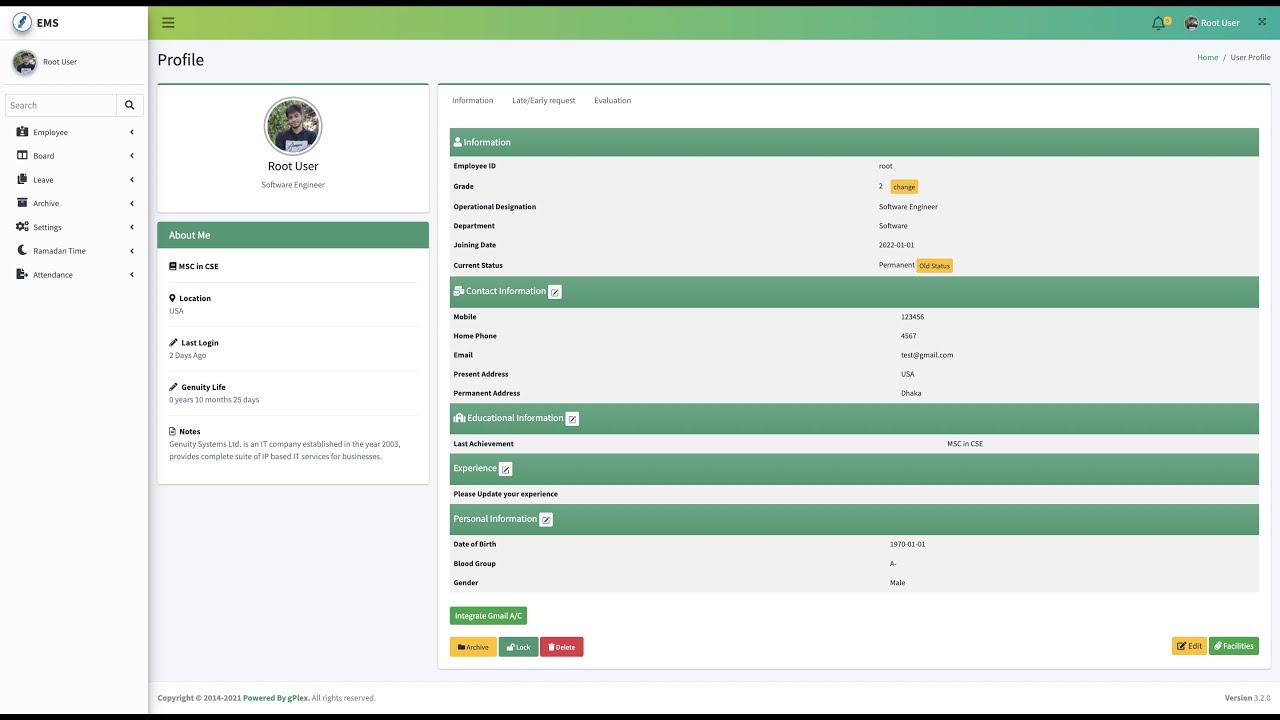Go to Home breadcrumb link

(1207, 58)
